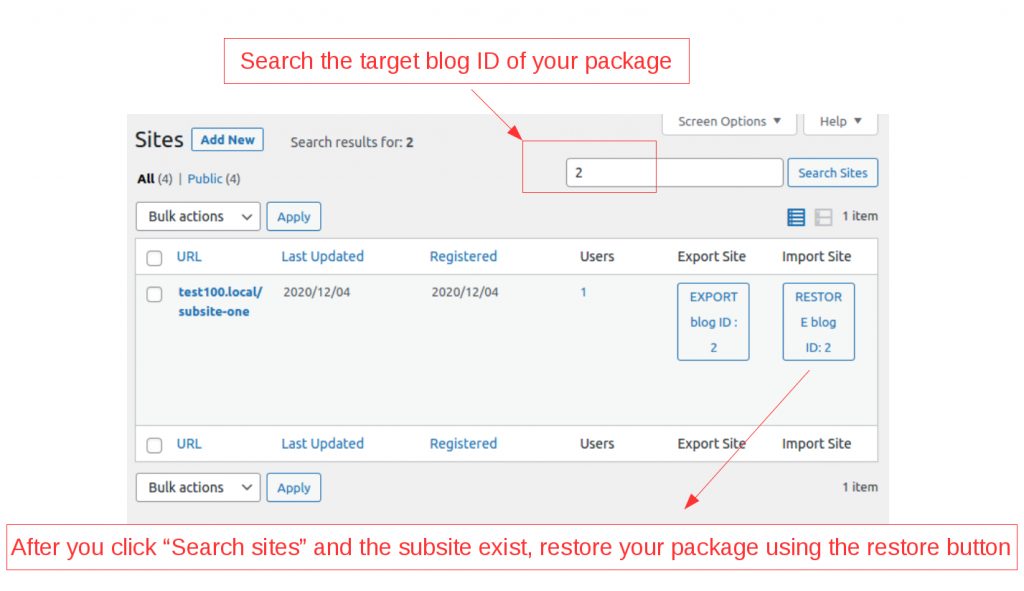1024x591 pixels.
Task: Show All (4) sites filter
Action: coord(155,179)
